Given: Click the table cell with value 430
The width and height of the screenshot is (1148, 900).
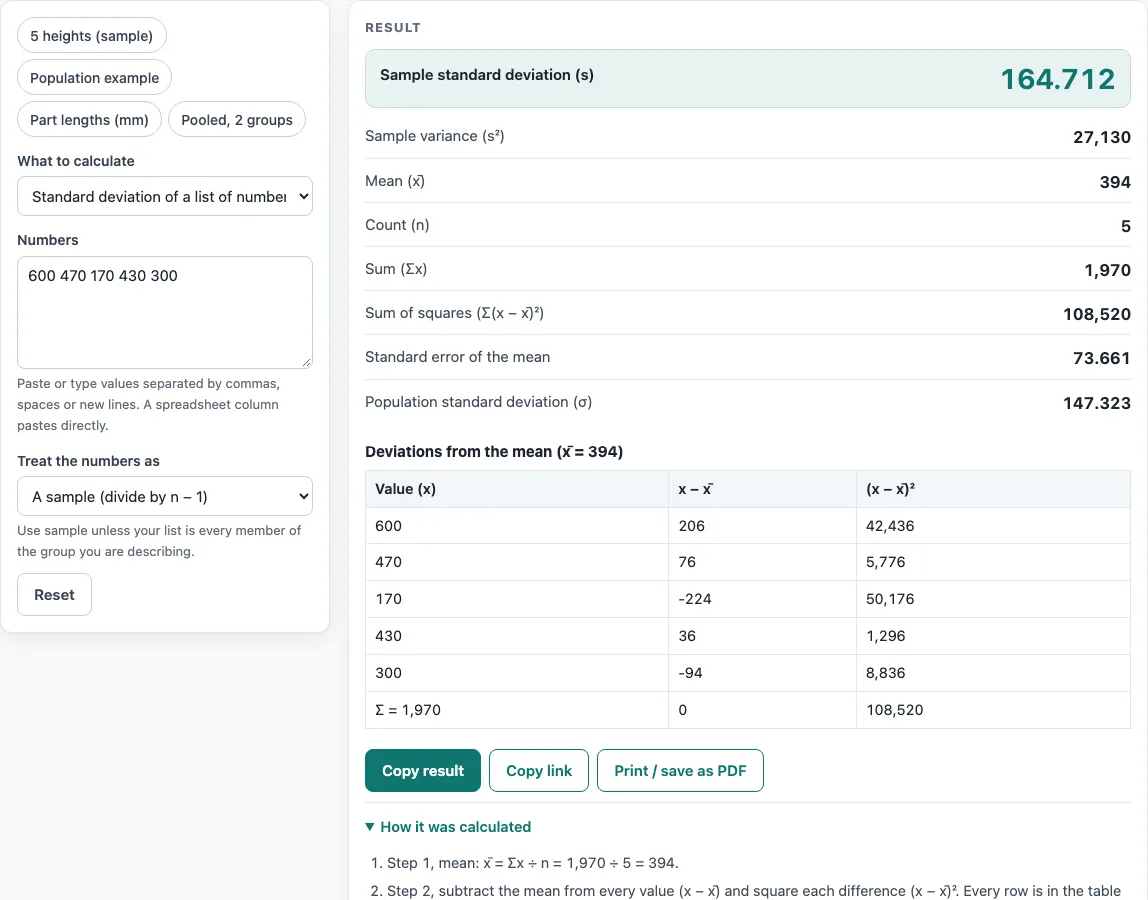Looking at the screenshot, I should pos(517,636).
